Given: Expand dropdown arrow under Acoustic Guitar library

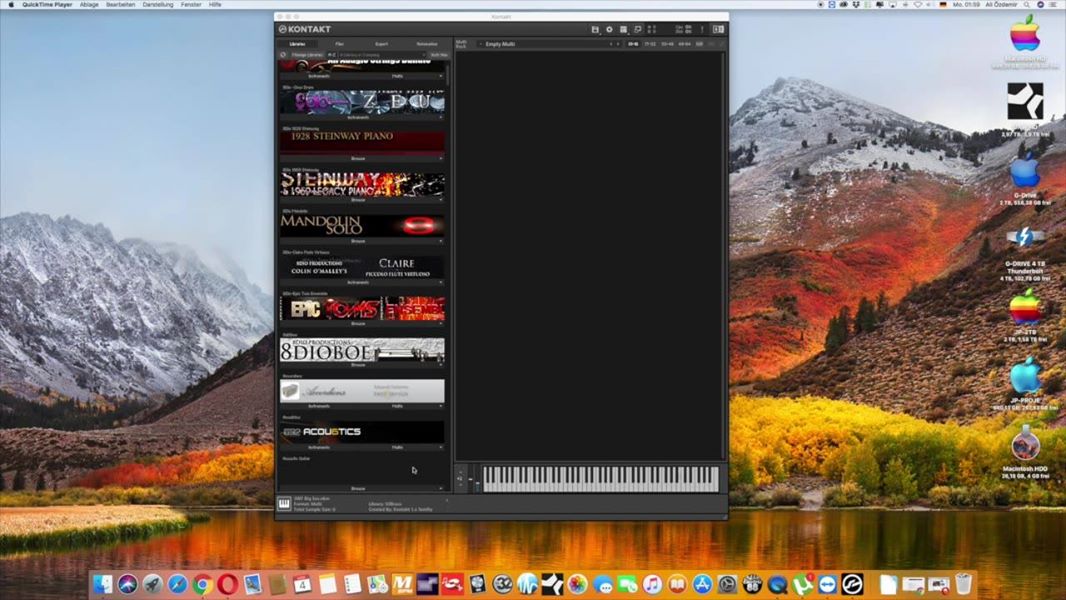Looking at the screenshot, I should [441, 489].
